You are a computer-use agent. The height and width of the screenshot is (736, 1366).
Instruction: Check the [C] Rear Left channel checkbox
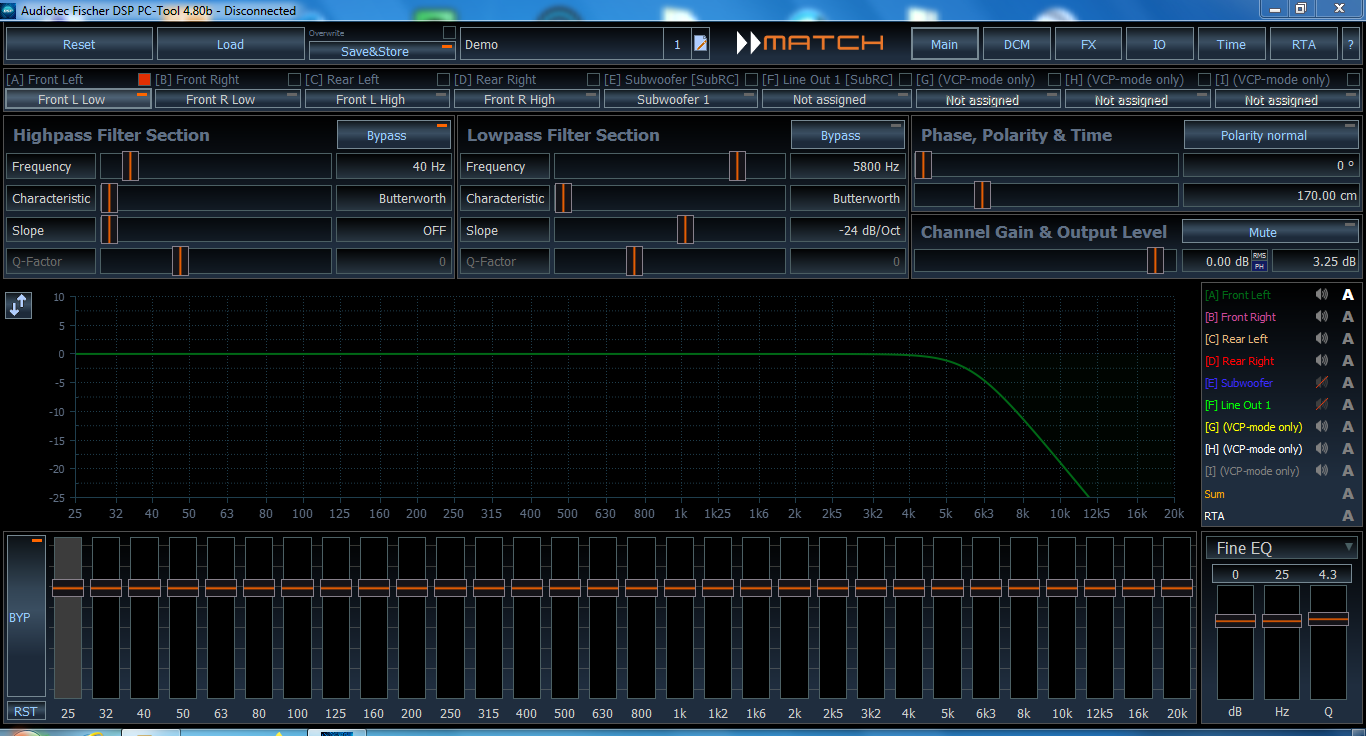click(x=443, y=79)
